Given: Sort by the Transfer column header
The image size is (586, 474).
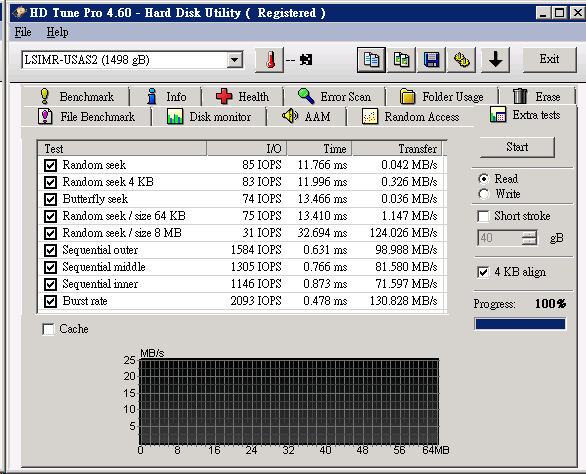Looking at the screenshot, I should [397, 149].
